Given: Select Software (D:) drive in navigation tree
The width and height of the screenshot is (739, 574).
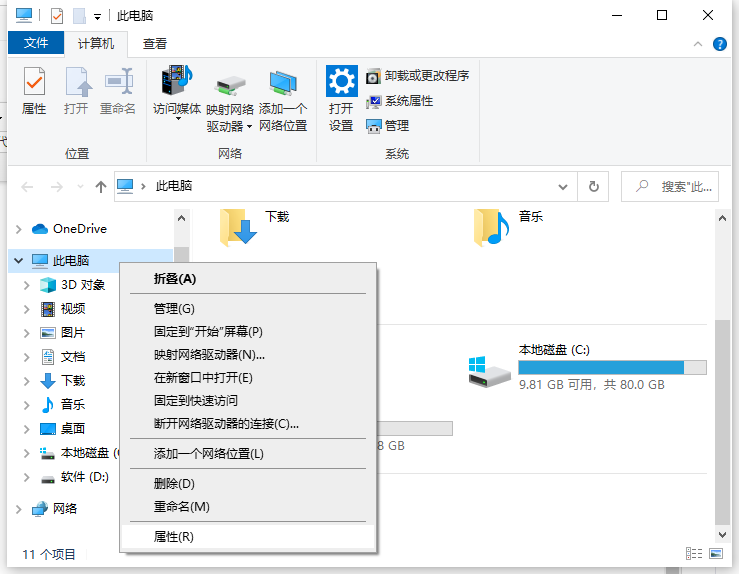Looking at the screenshot, I should tap(74, 477).
